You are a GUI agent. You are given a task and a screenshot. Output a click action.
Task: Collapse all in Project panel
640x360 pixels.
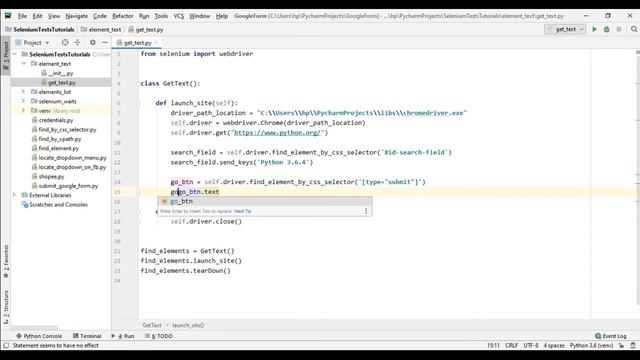point(77,42)
